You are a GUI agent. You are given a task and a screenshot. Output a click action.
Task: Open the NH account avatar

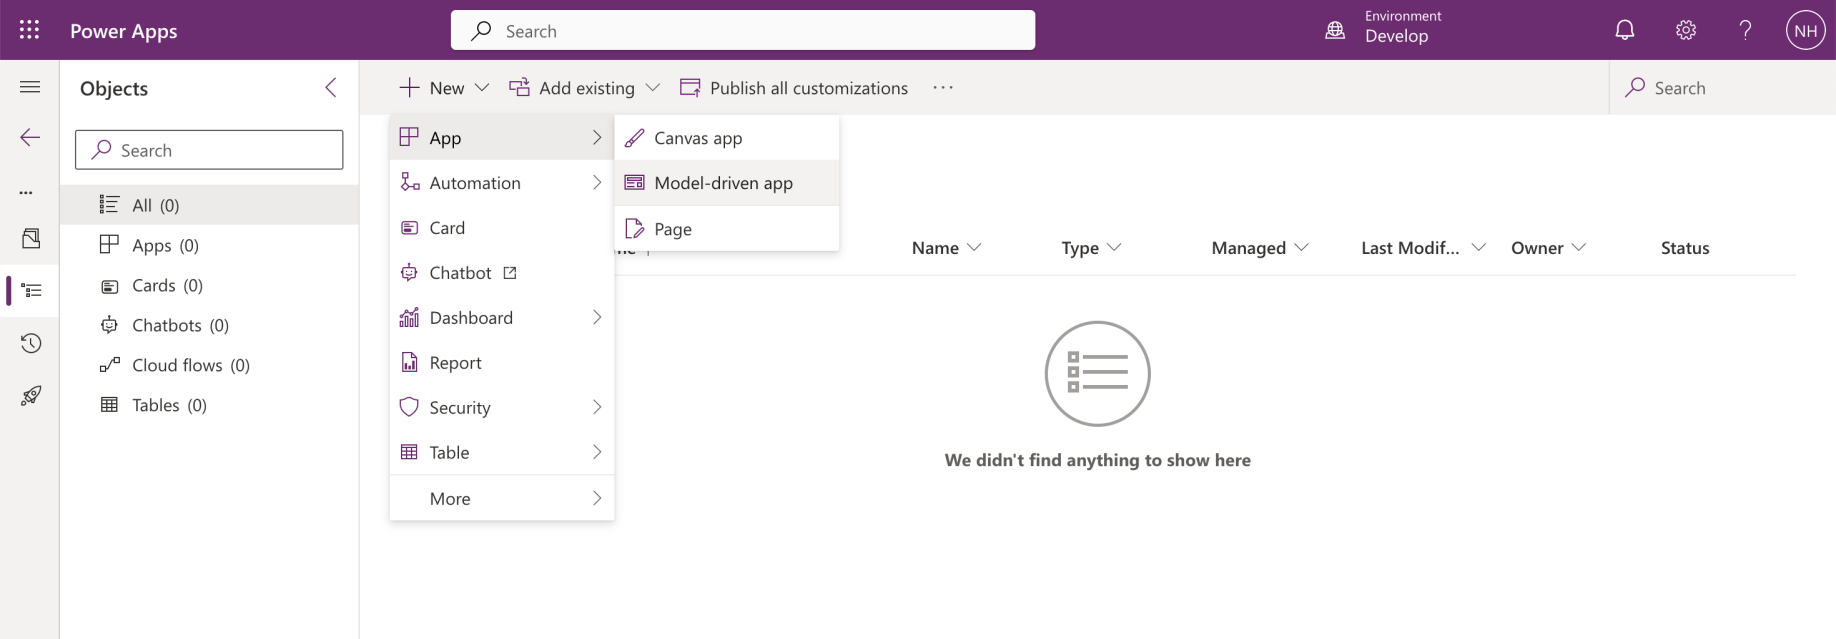click(1805, 30)
